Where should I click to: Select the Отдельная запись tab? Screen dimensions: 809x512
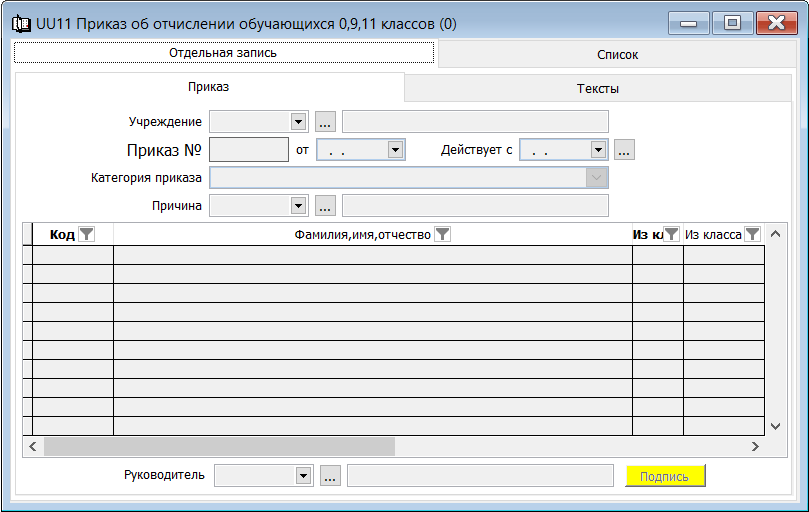[x=223, y=53]
